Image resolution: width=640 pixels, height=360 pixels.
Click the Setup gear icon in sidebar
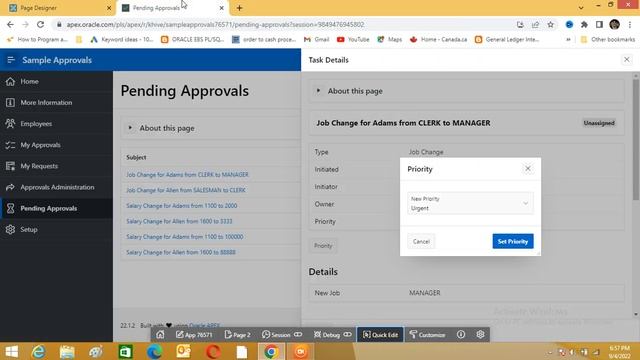click(x=10, y=229)
